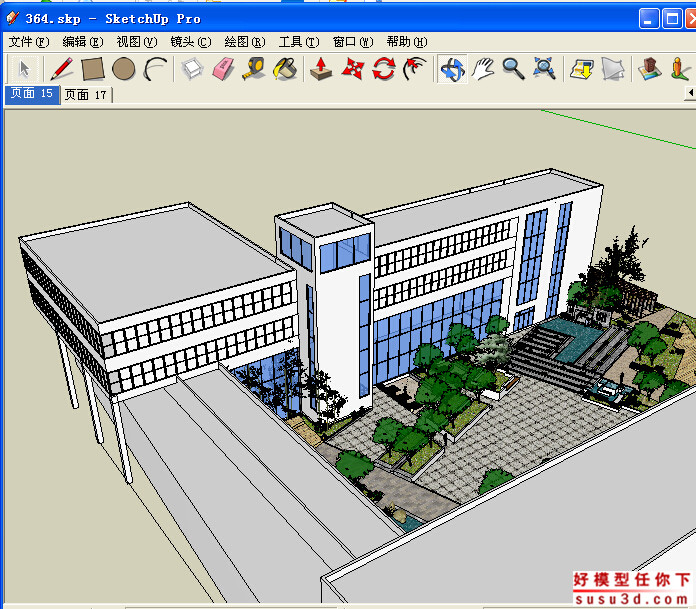Click the Share Model icon
This screenshot has height=609, width=696.
coord(613,69)
